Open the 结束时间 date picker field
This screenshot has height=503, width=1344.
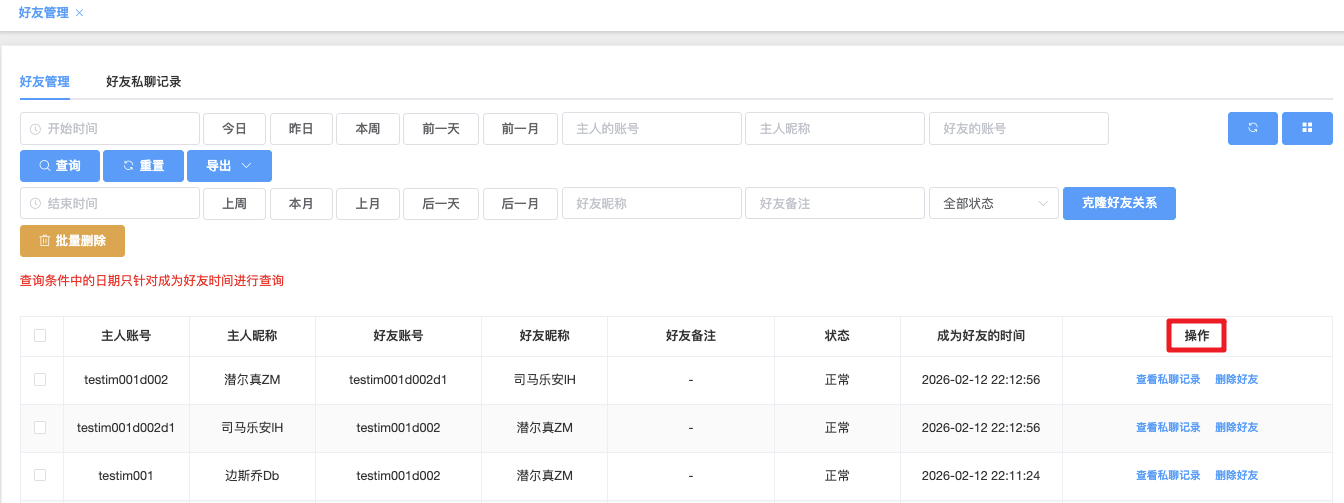coord(110,204)
